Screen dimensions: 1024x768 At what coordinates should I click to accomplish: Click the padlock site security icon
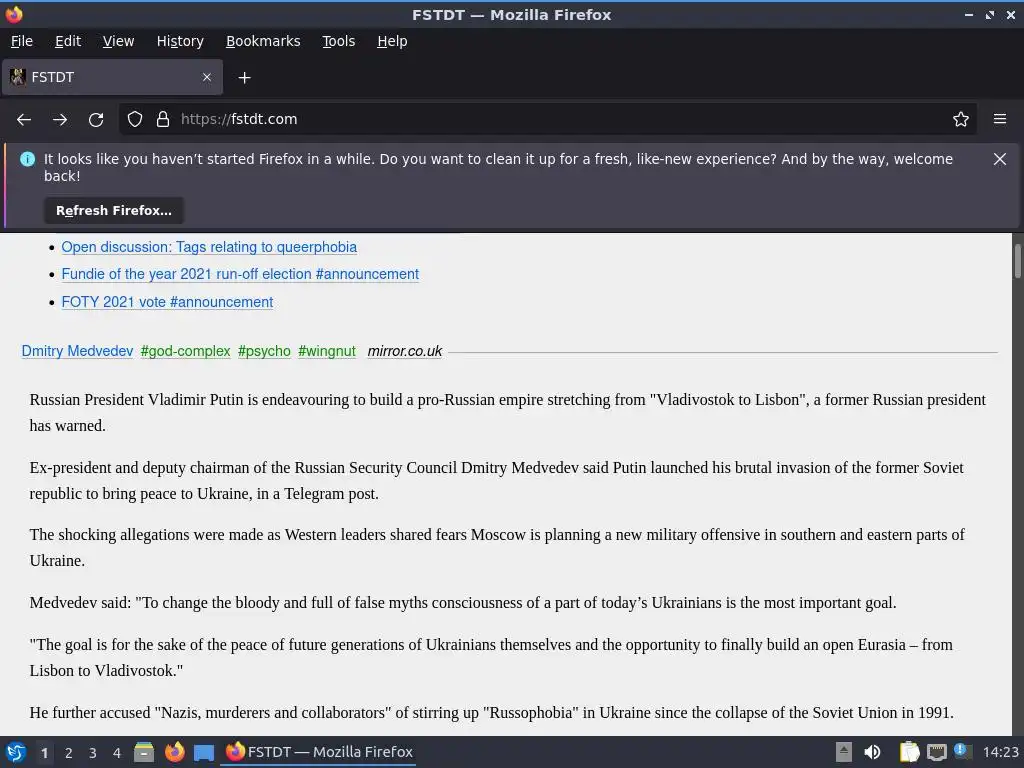(x=163, y=120)
